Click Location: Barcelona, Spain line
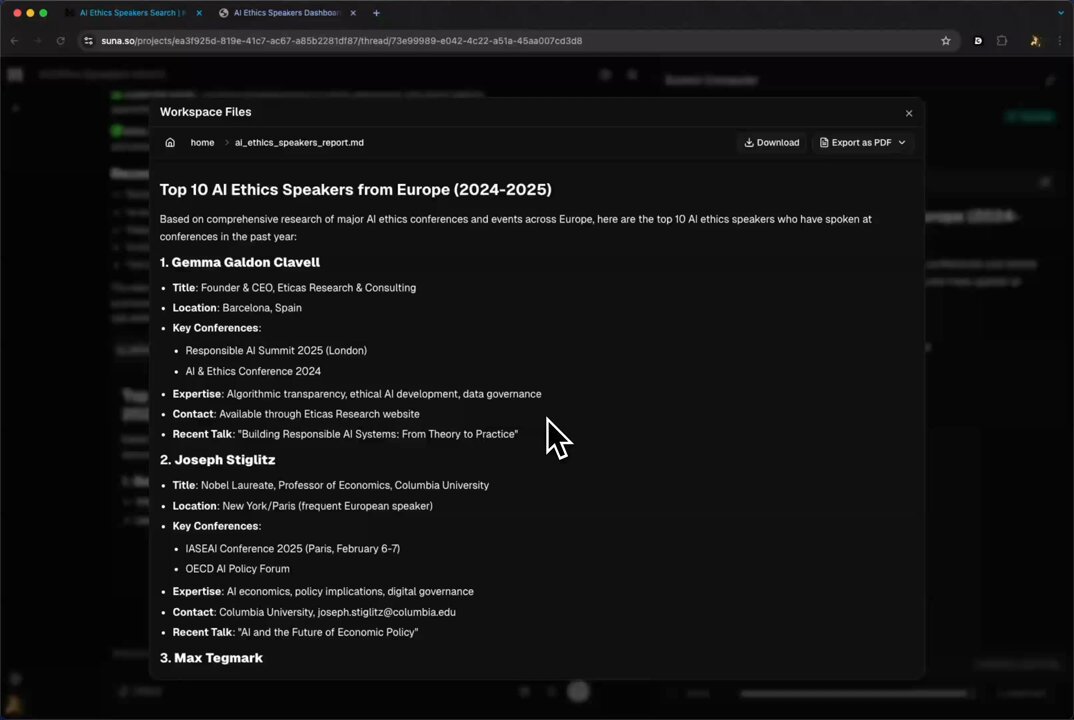This screenshot has height=720, width=1074. point(237,308)
